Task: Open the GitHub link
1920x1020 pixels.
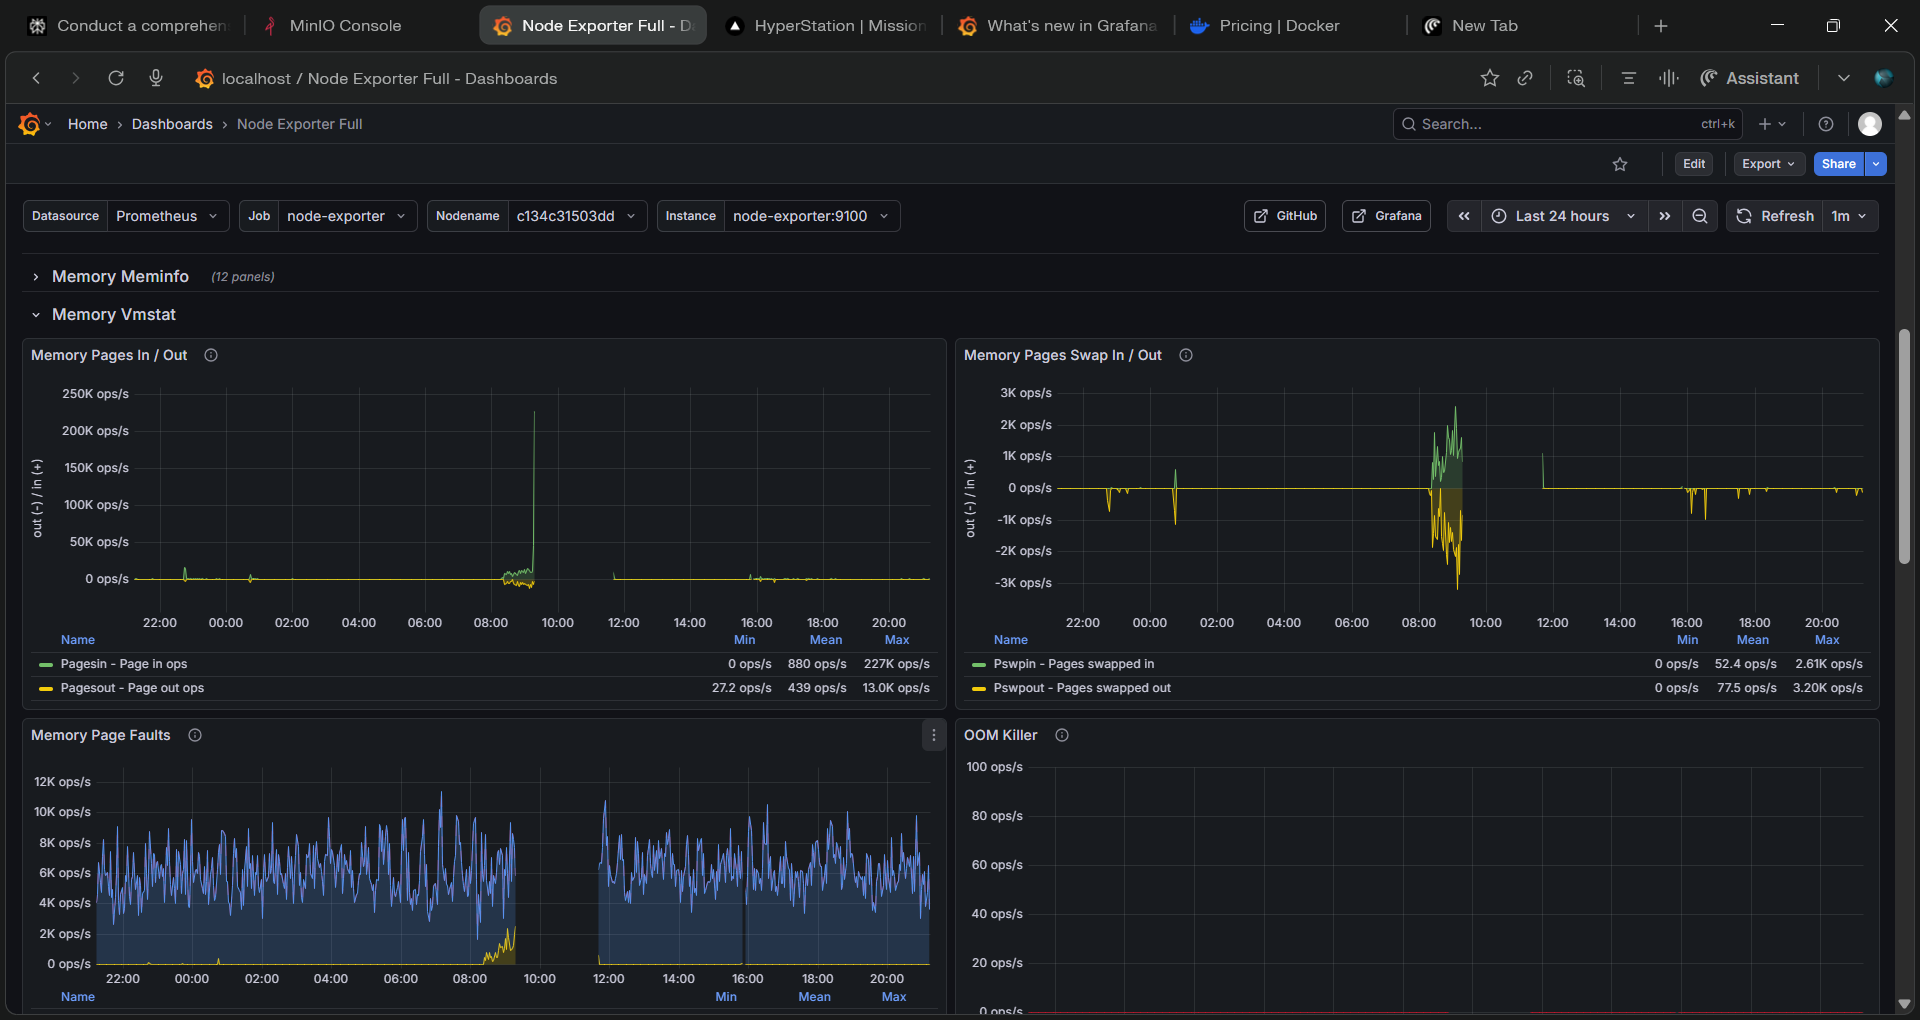Action: pyautogui.click(x=1285, y=216)
